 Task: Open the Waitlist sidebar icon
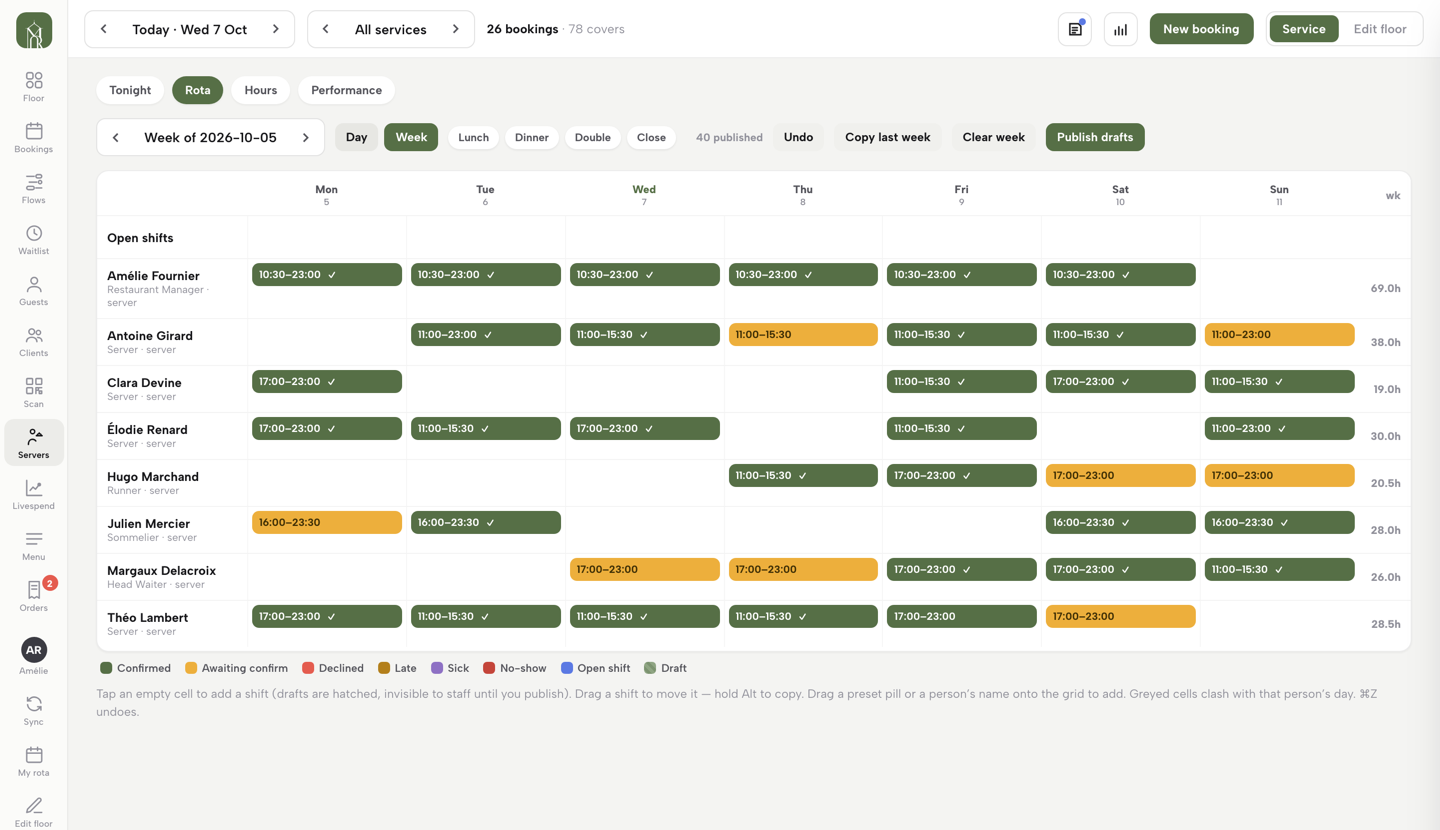point(34,239)
